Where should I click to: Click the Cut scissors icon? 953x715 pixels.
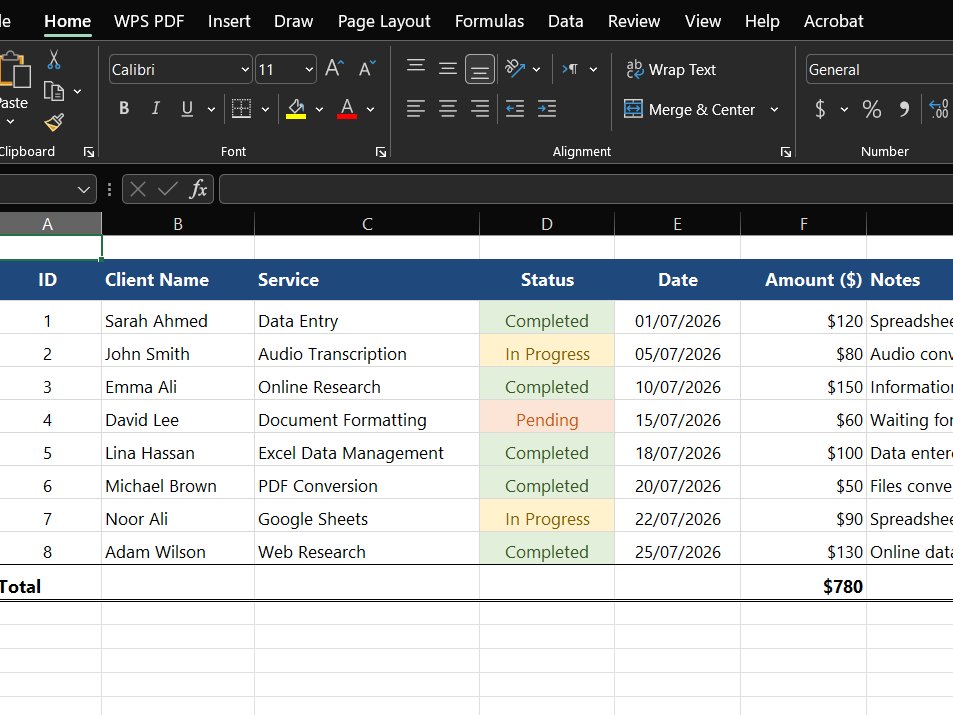(53, 59)
